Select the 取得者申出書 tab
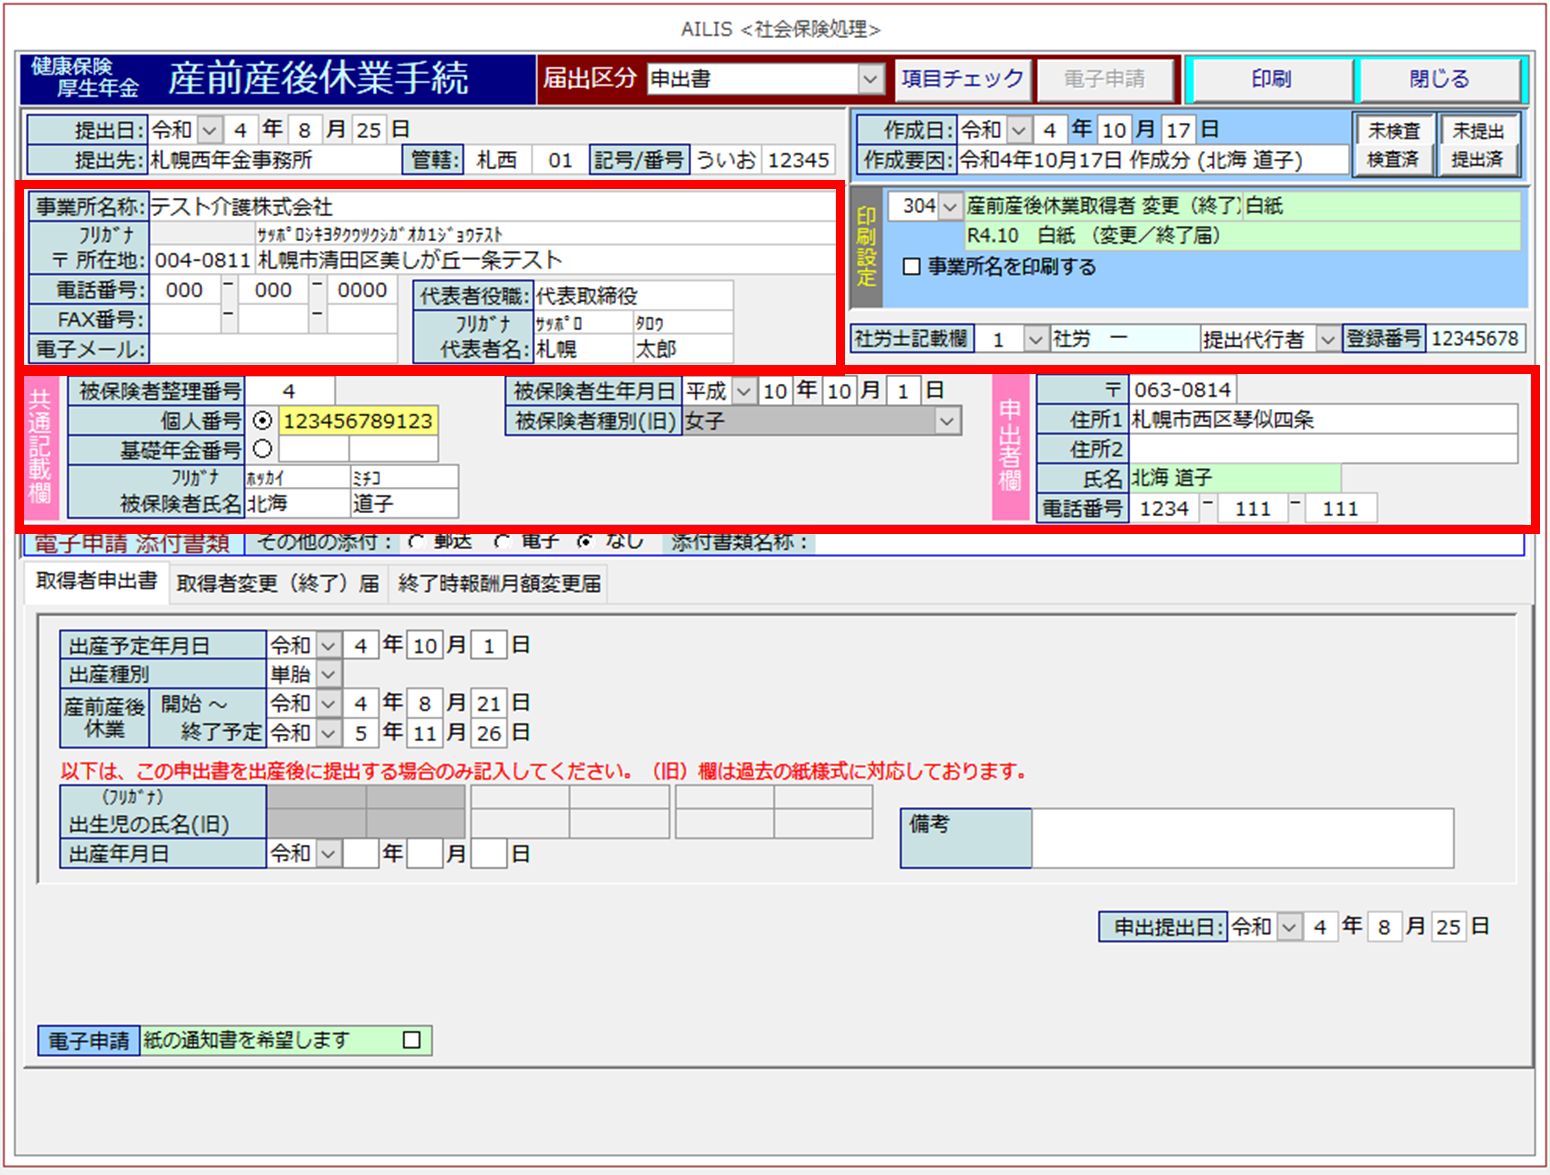Screen dimensions: 1550x1175 pos(96,582)
